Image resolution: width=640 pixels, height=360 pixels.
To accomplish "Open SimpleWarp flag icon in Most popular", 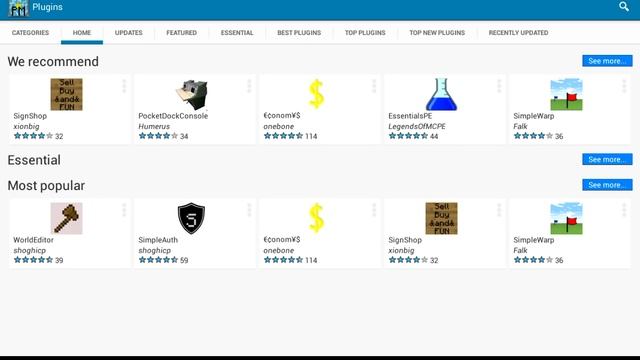I will [567, 218].
